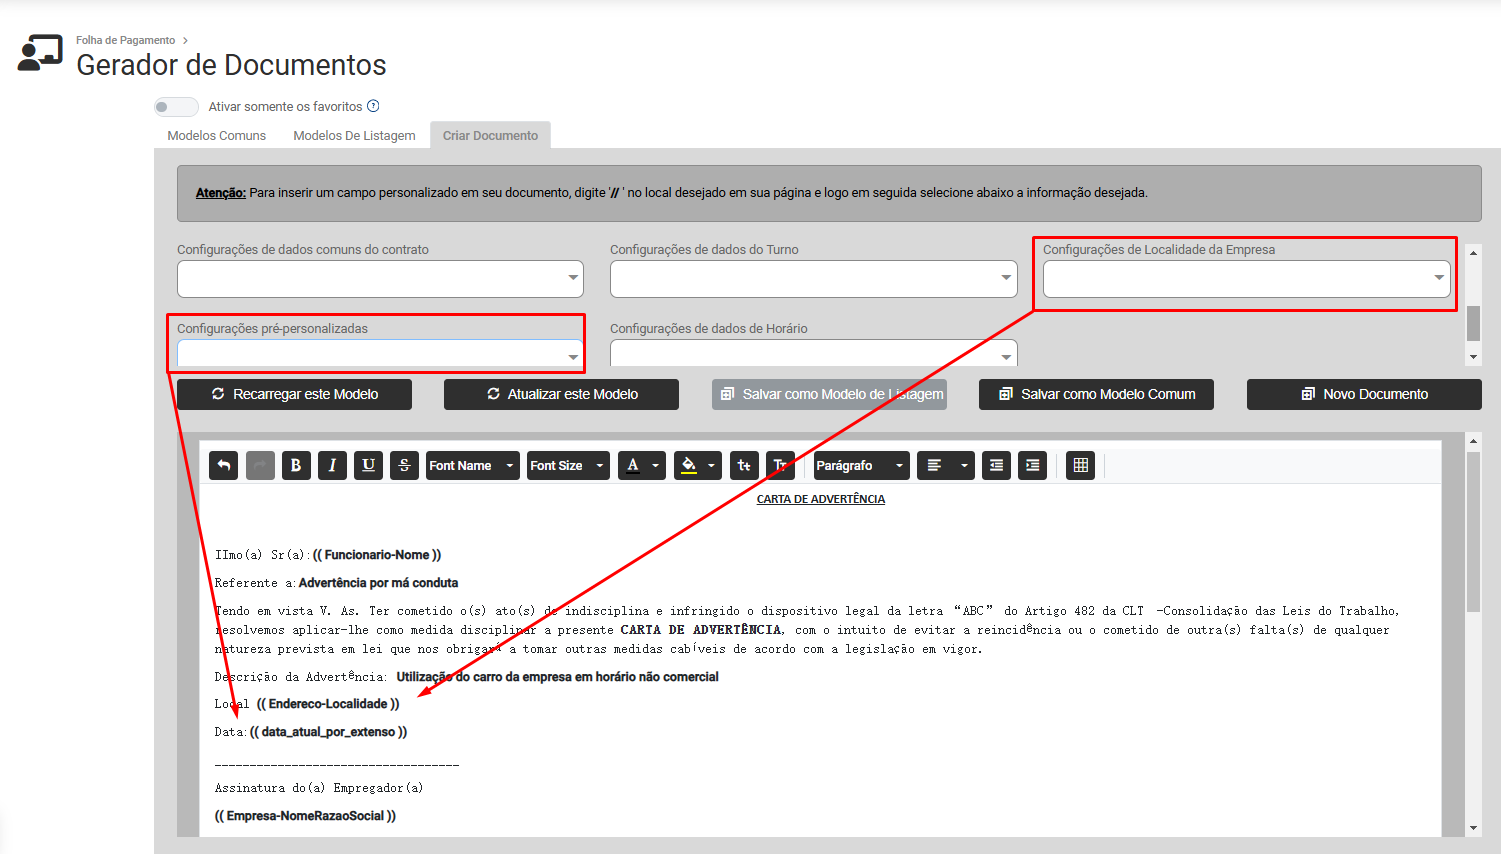Click Recarregar este Modelo button
This screenshot has width=1501, height=854.
(x=294, y=394)
